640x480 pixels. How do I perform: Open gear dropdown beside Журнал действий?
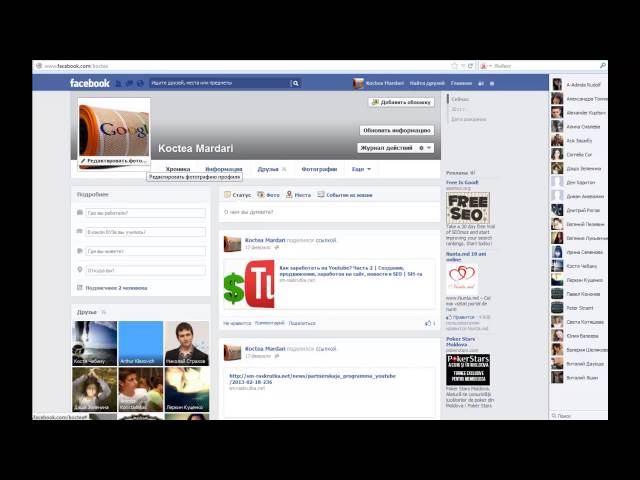tap(425, 148)
